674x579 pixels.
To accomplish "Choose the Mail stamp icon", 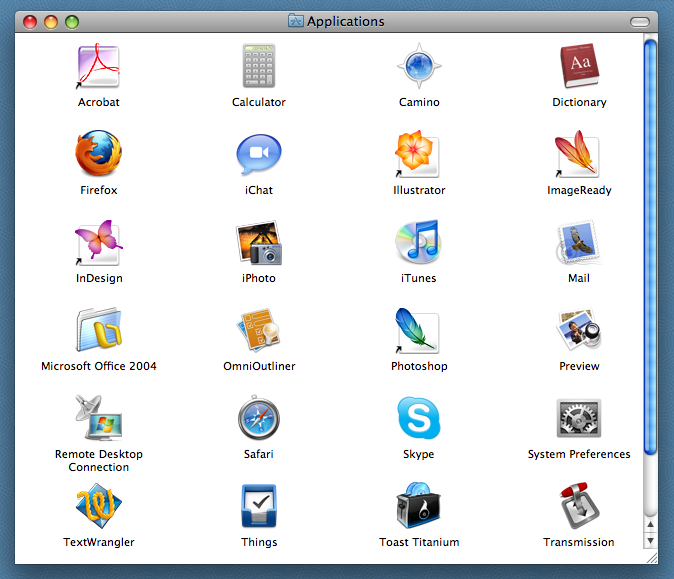I will click(x=579, y=243).
